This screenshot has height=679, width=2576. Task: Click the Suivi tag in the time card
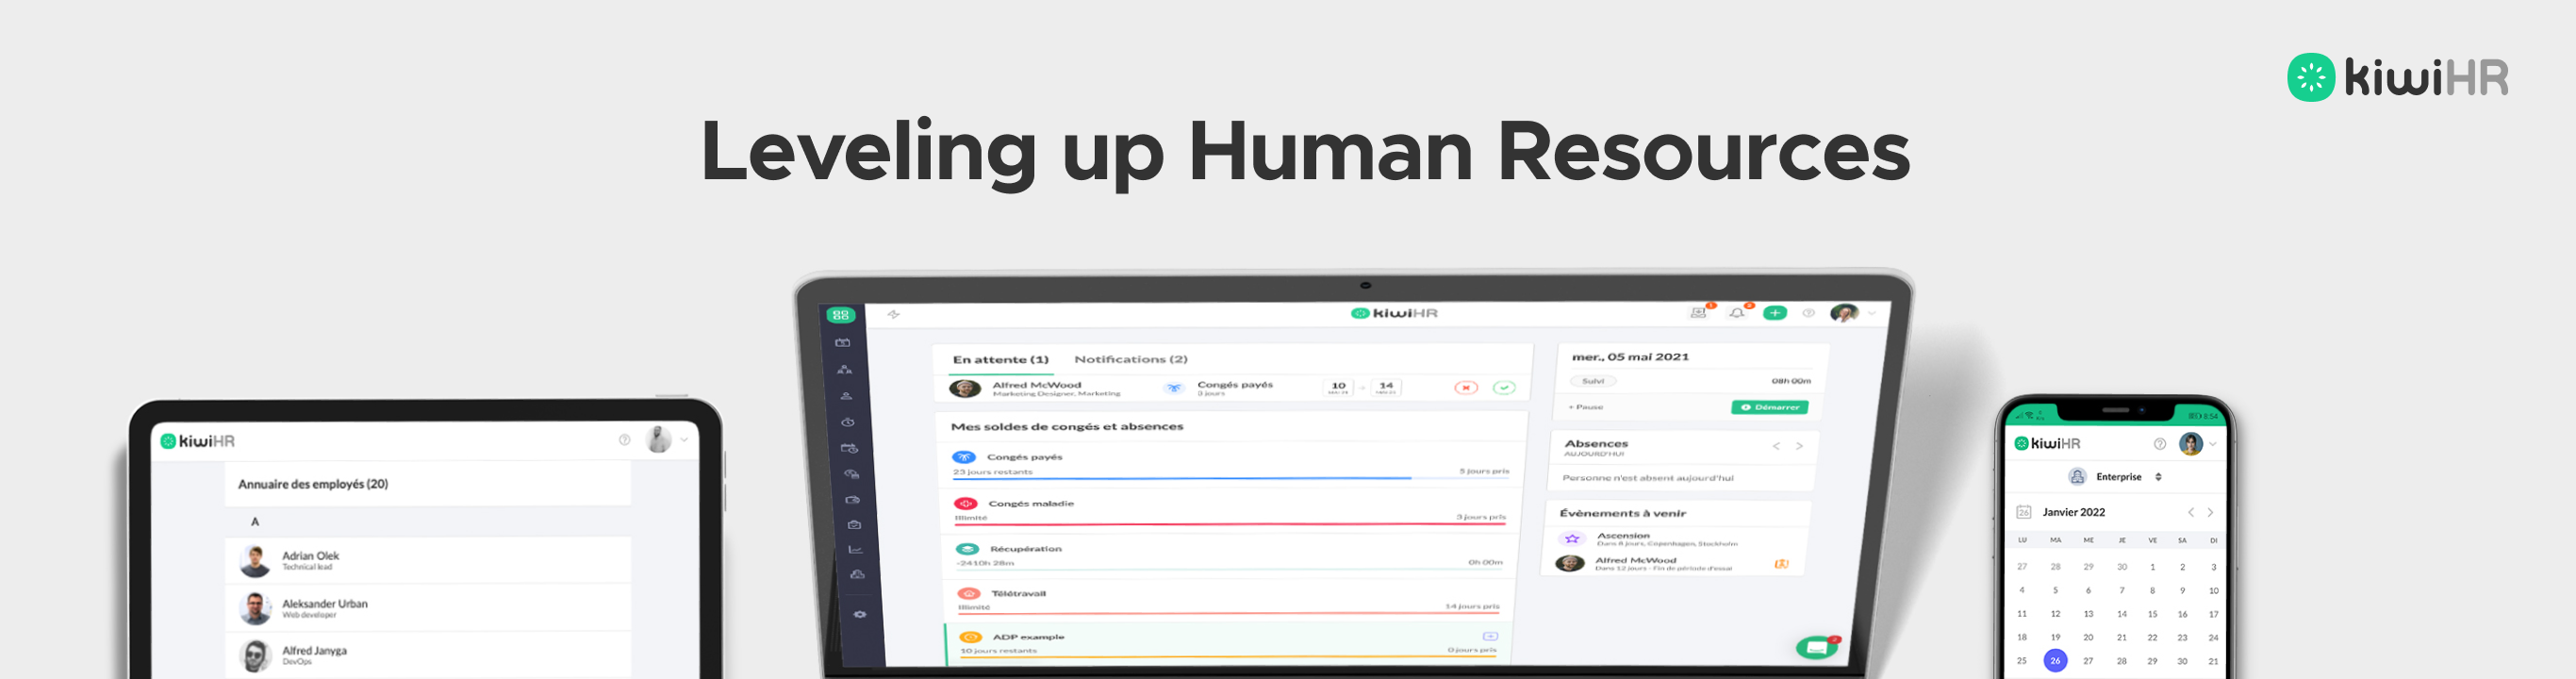tap(1593, 381)
